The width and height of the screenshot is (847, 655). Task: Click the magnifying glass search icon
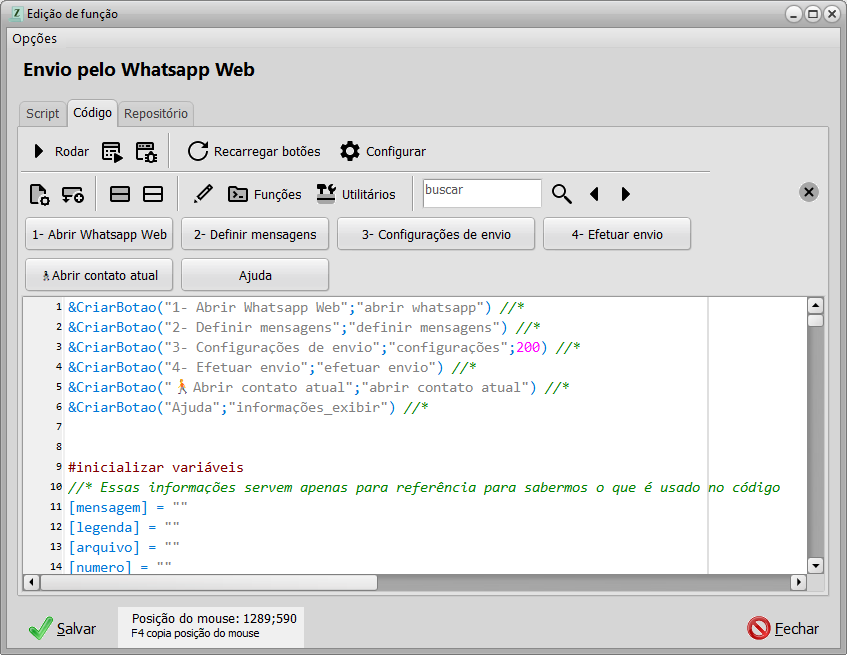pos(562,194)
